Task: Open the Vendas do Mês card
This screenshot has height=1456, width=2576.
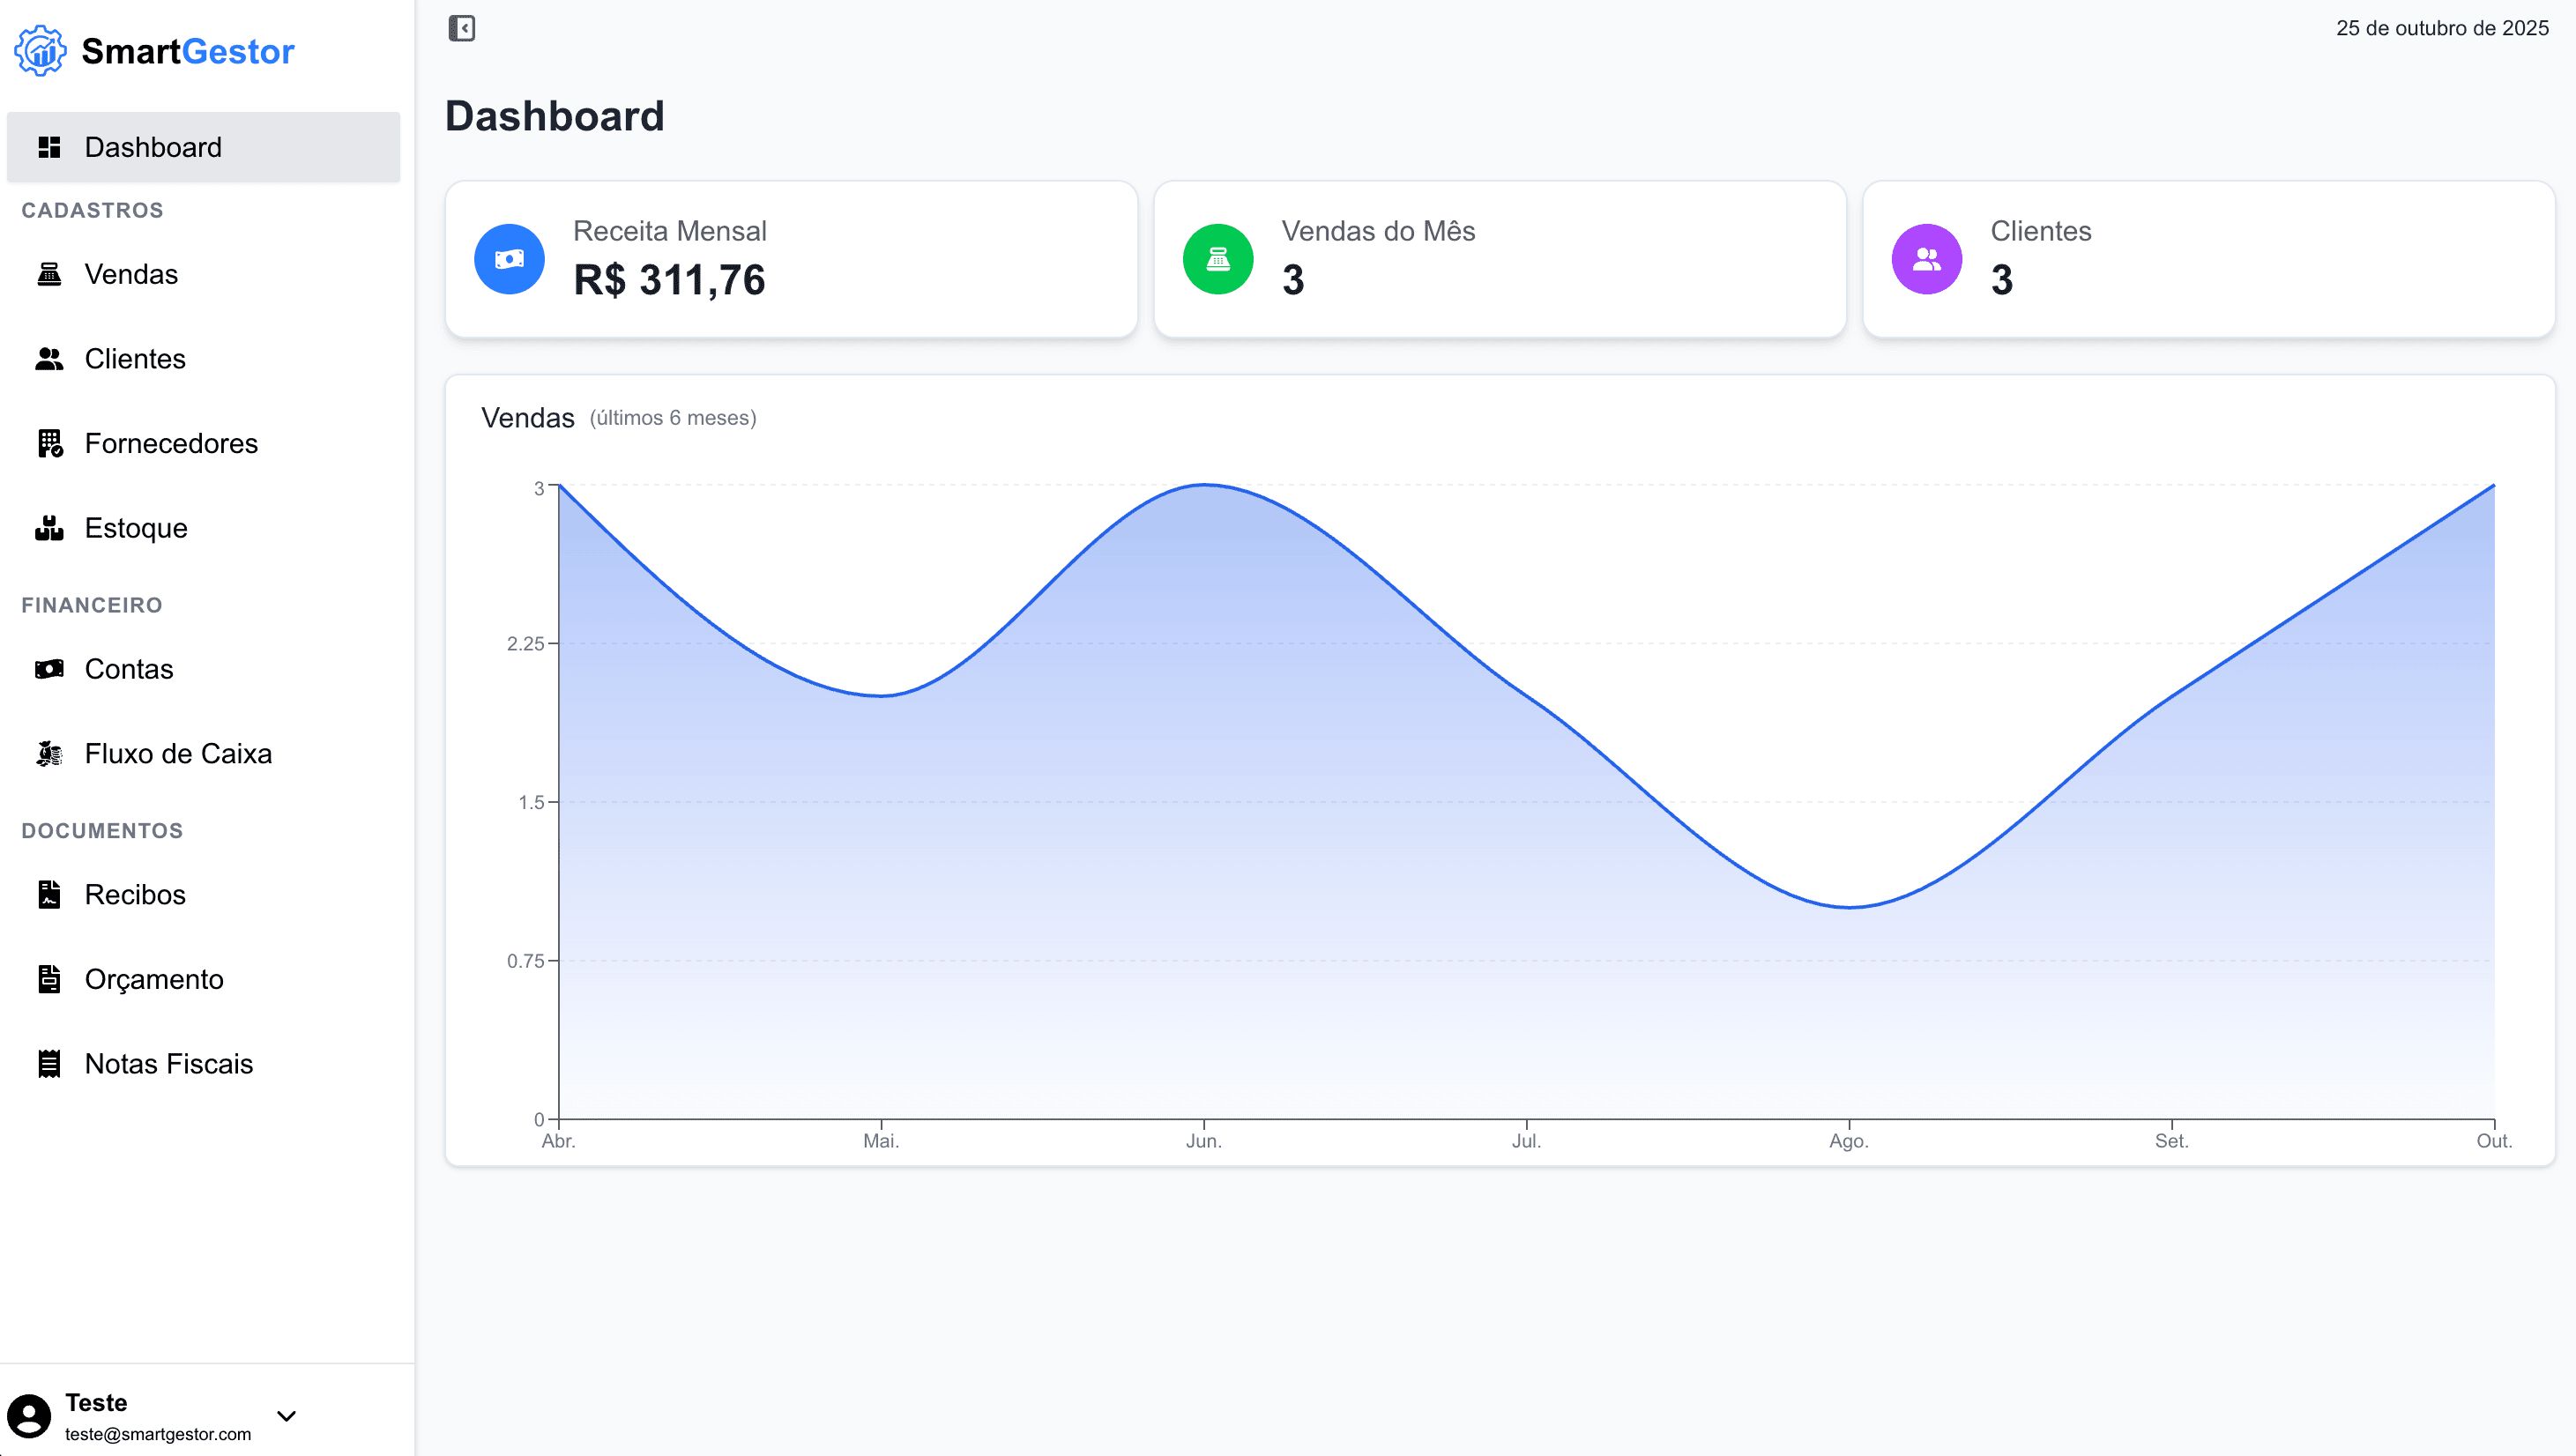Action: pyautogui.click(x=1500, y=258)
